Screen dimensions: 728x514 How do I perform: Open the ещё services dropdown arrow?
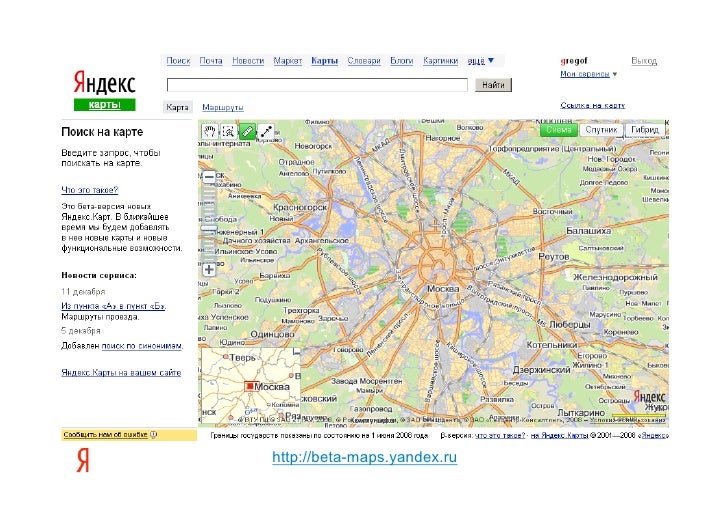(491, 60)
